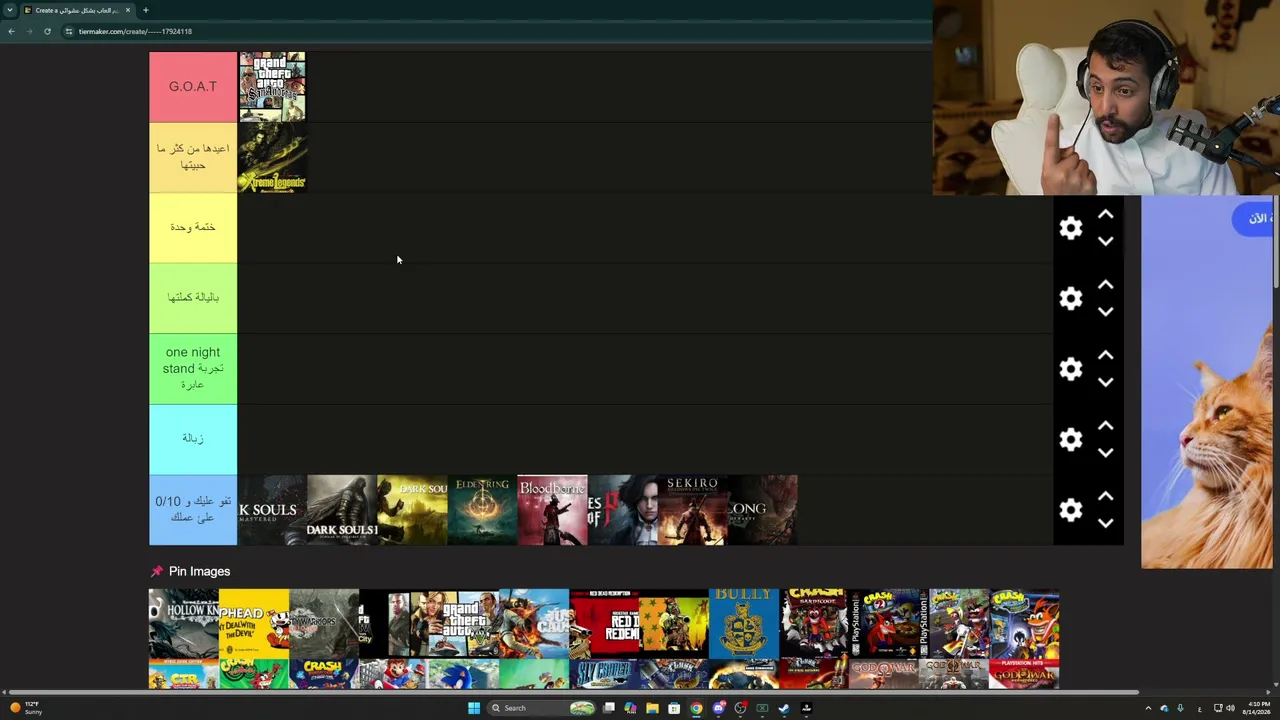Open Google Chrome from the taskbar

click(x=696, y=708)
